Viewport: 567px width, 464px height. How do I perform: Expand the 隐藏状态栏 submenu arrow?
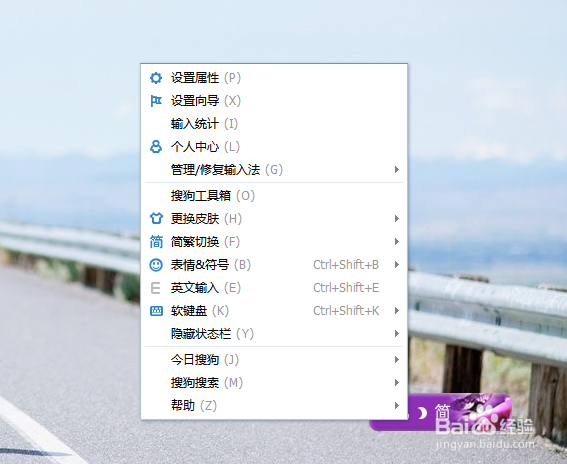[x=397, y=333]
